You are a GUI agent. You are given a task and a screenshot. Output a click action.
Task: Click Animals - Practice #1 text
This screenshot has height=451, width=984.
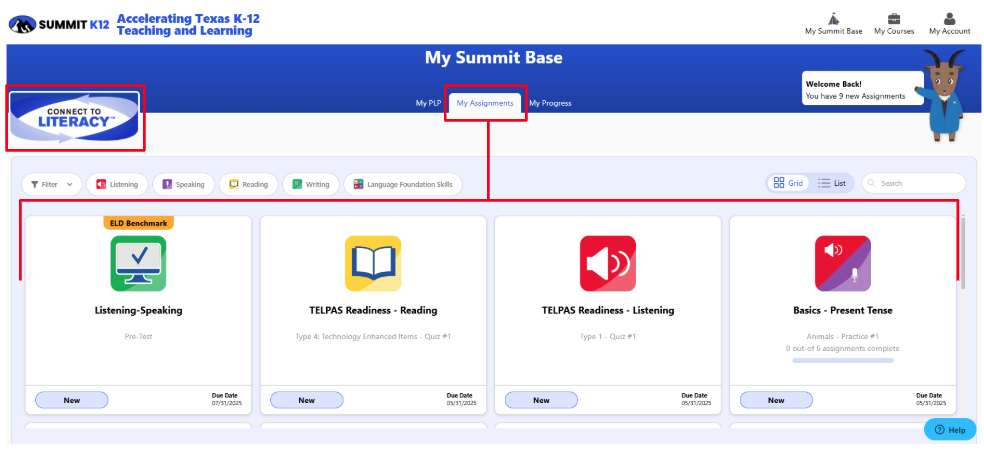[843, 337]
